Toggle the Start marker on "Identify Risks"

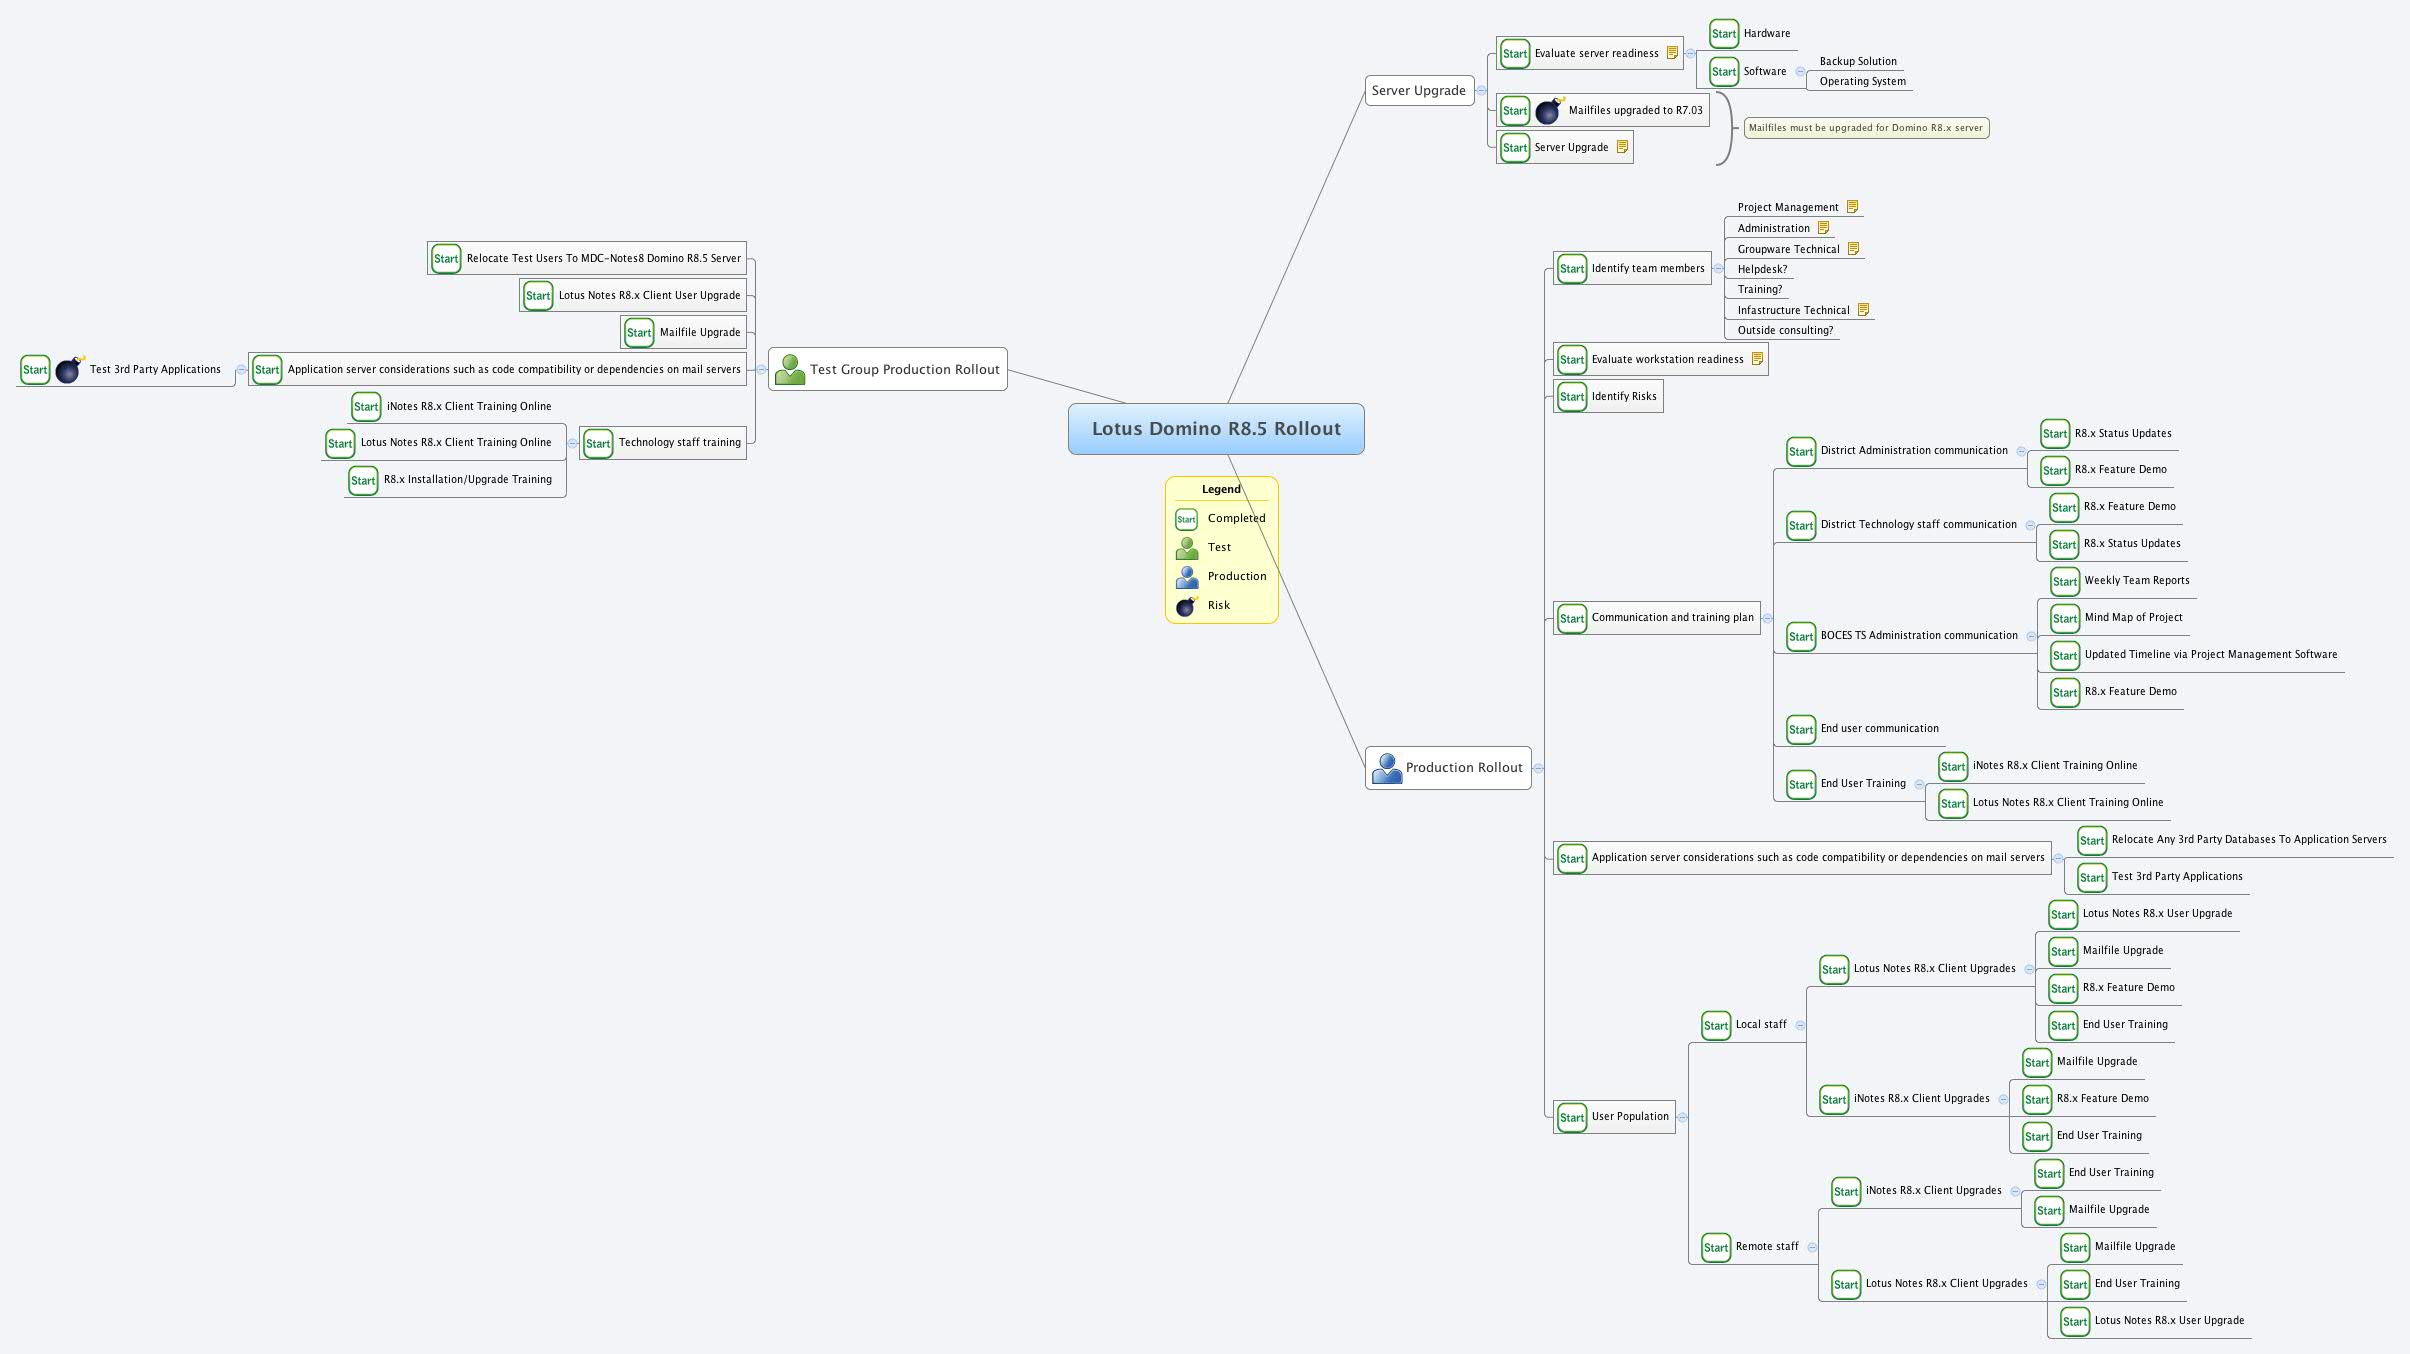click(1571, 396)
